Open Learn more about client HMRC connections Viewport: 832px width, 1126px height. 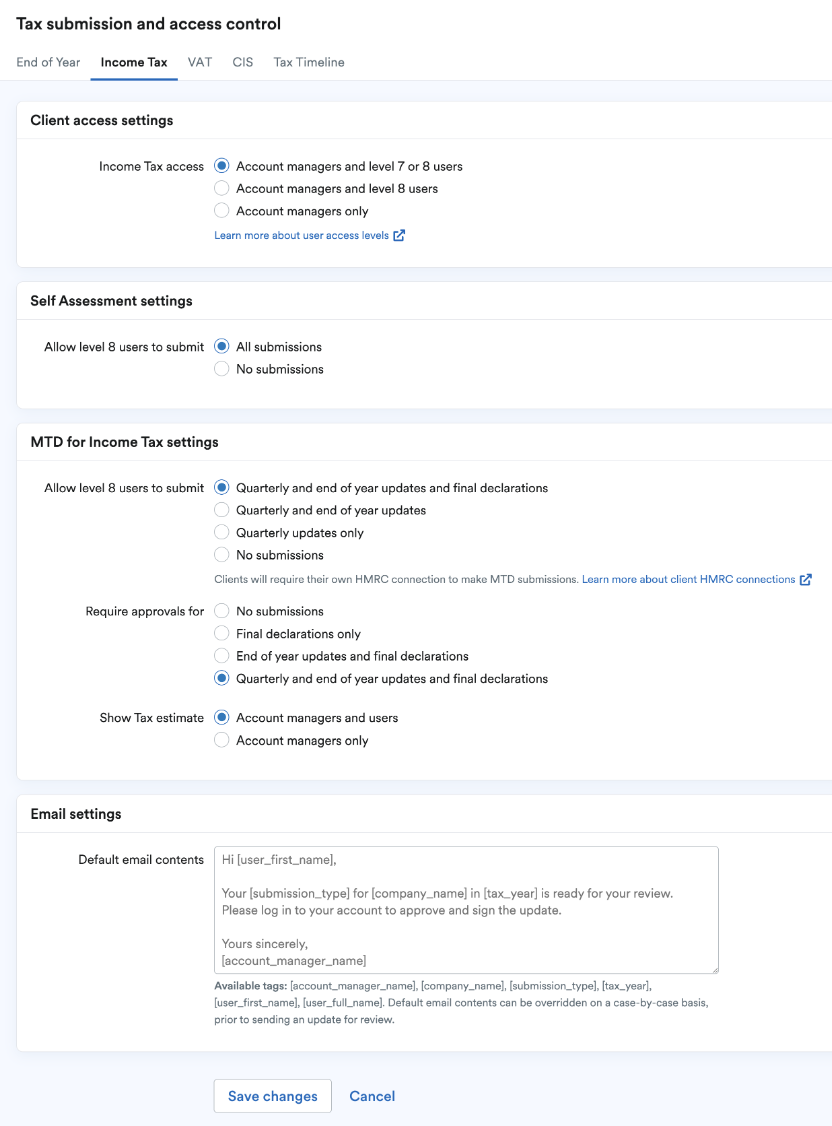tap(688, 580)
